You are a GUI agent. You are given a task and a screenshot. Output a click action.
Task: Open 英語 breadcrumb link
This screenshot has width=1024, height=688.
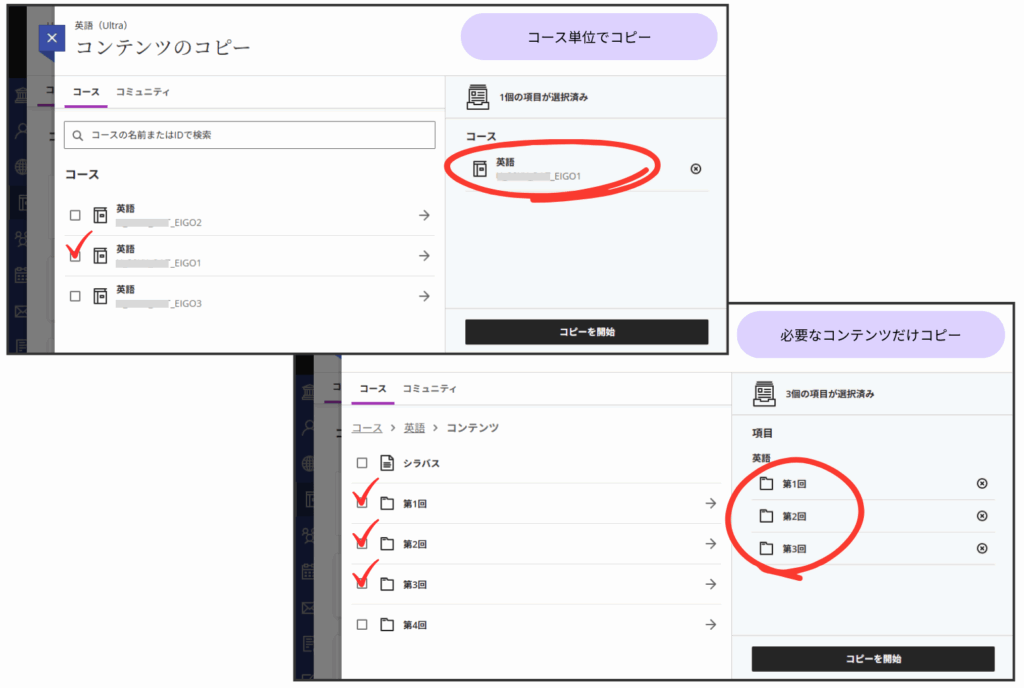[414, 428]
